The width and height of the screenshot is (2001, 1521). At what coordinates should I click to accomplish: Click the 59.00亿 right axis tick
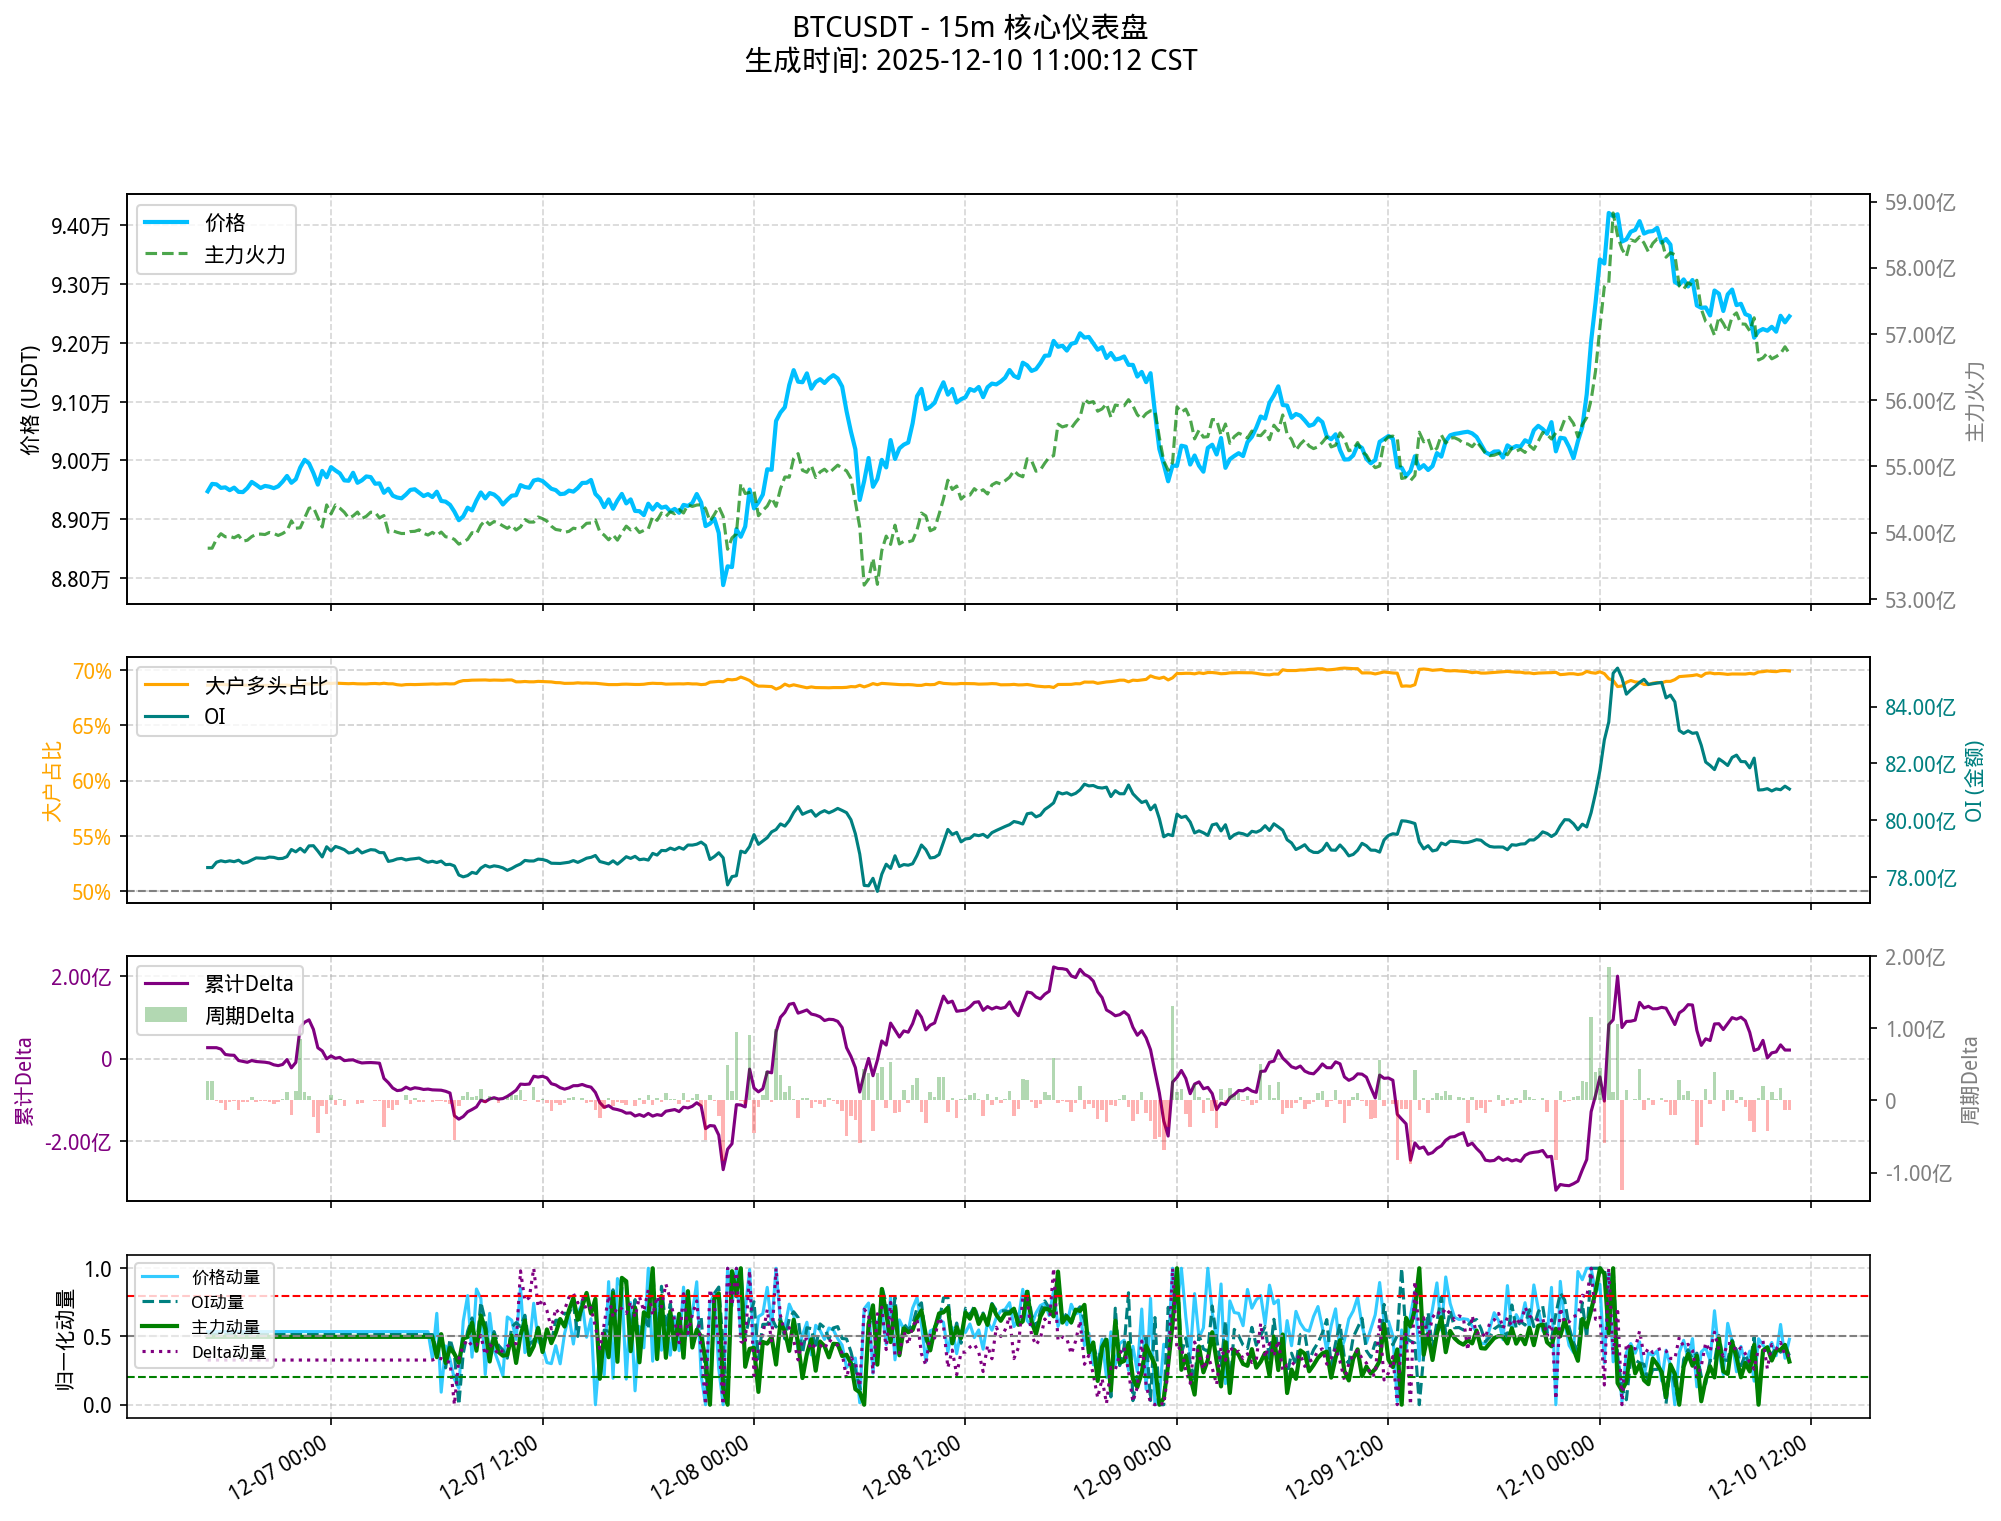pos(1919,203)
